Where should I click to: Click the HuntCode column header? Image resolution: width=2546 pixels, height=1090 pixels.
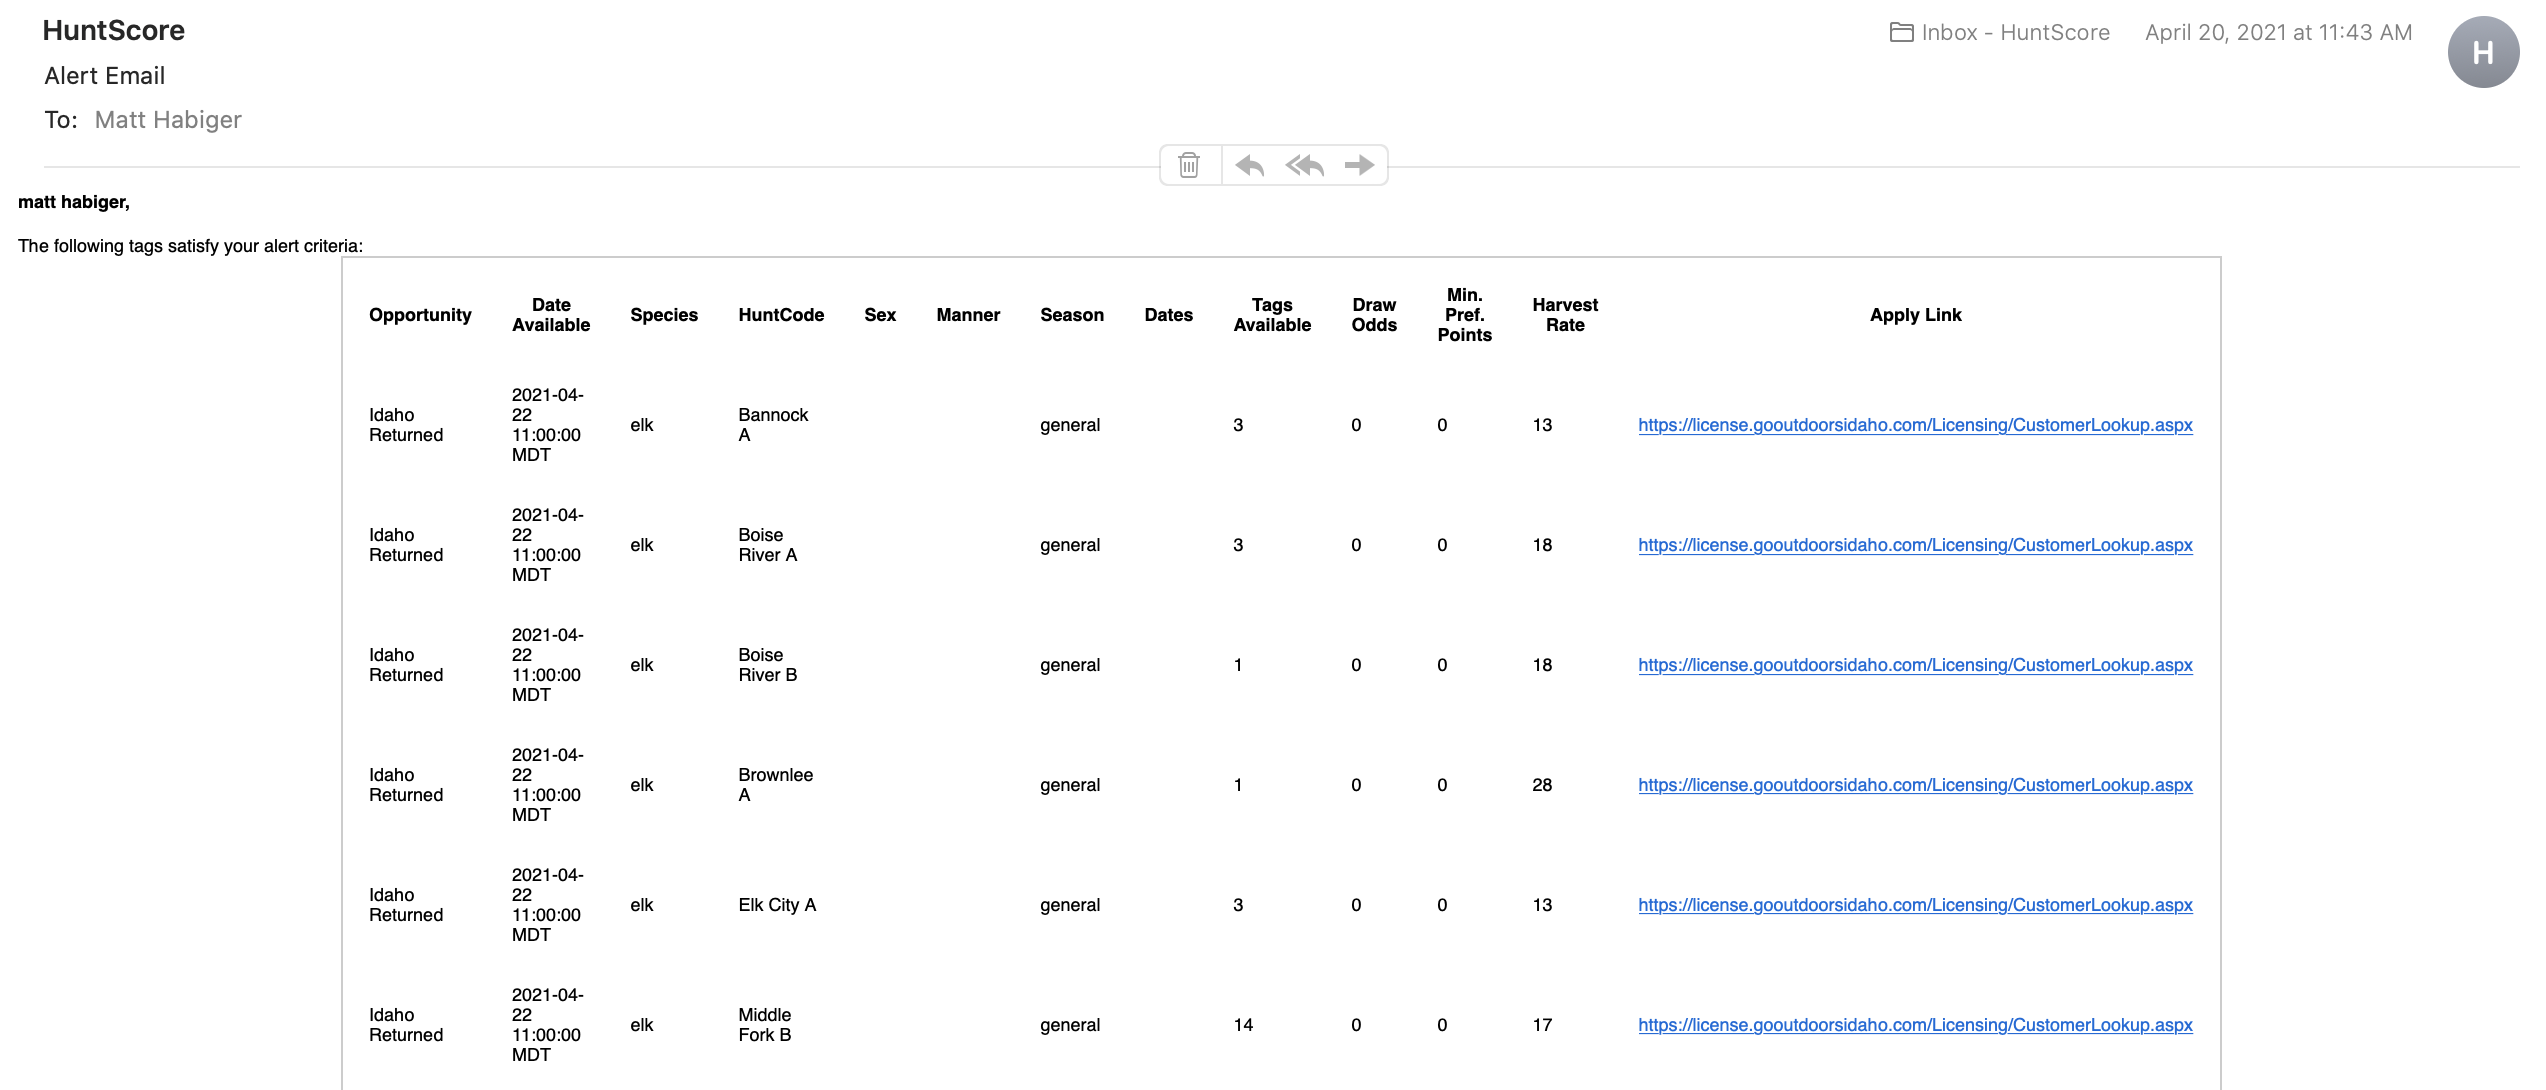pyautogui.click(x=781, y=315)
